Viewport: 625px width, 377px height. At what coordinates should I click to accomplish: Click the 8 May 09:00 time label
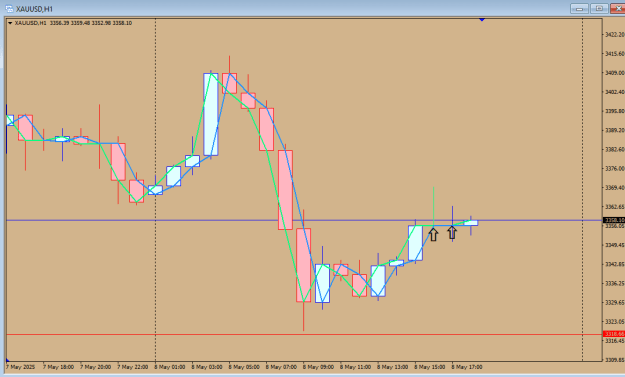tap(318, 367)
